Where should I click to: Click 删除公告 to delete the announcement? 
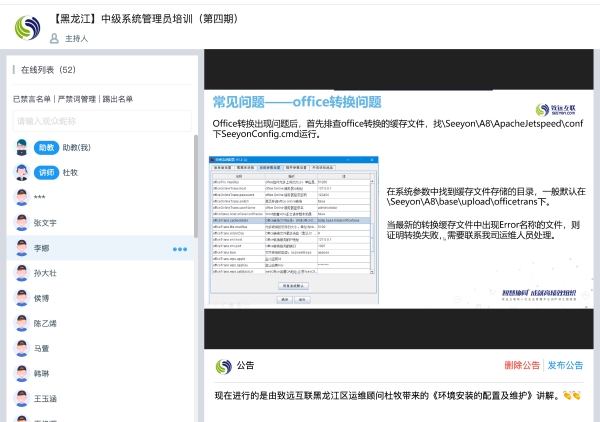(522, 365)
